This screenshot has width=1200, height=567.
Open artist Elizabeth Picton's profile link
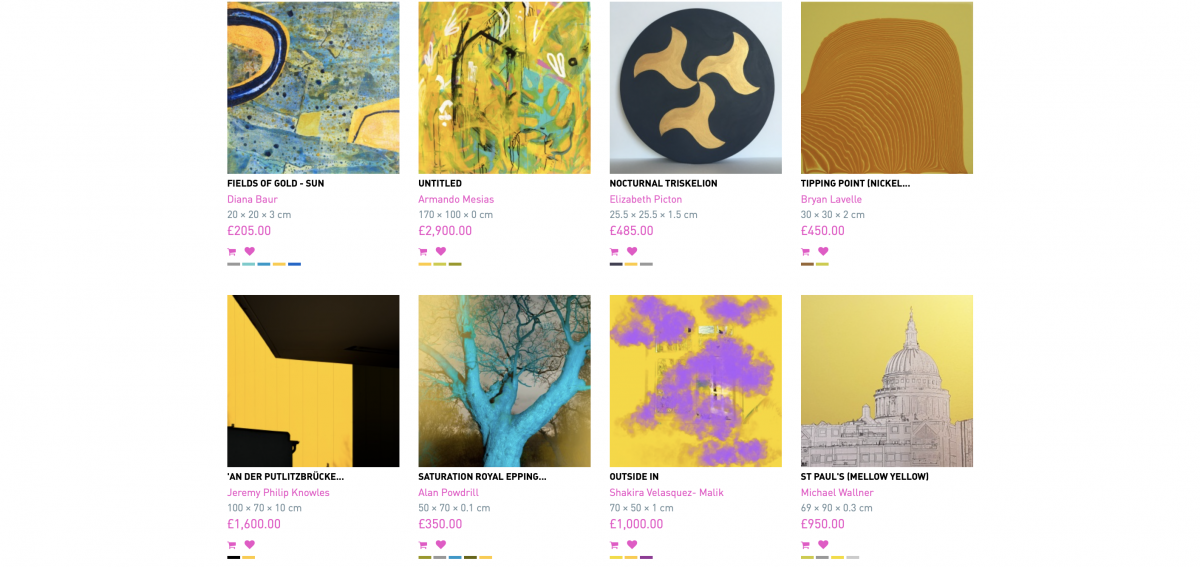click(x=645, y=199)
